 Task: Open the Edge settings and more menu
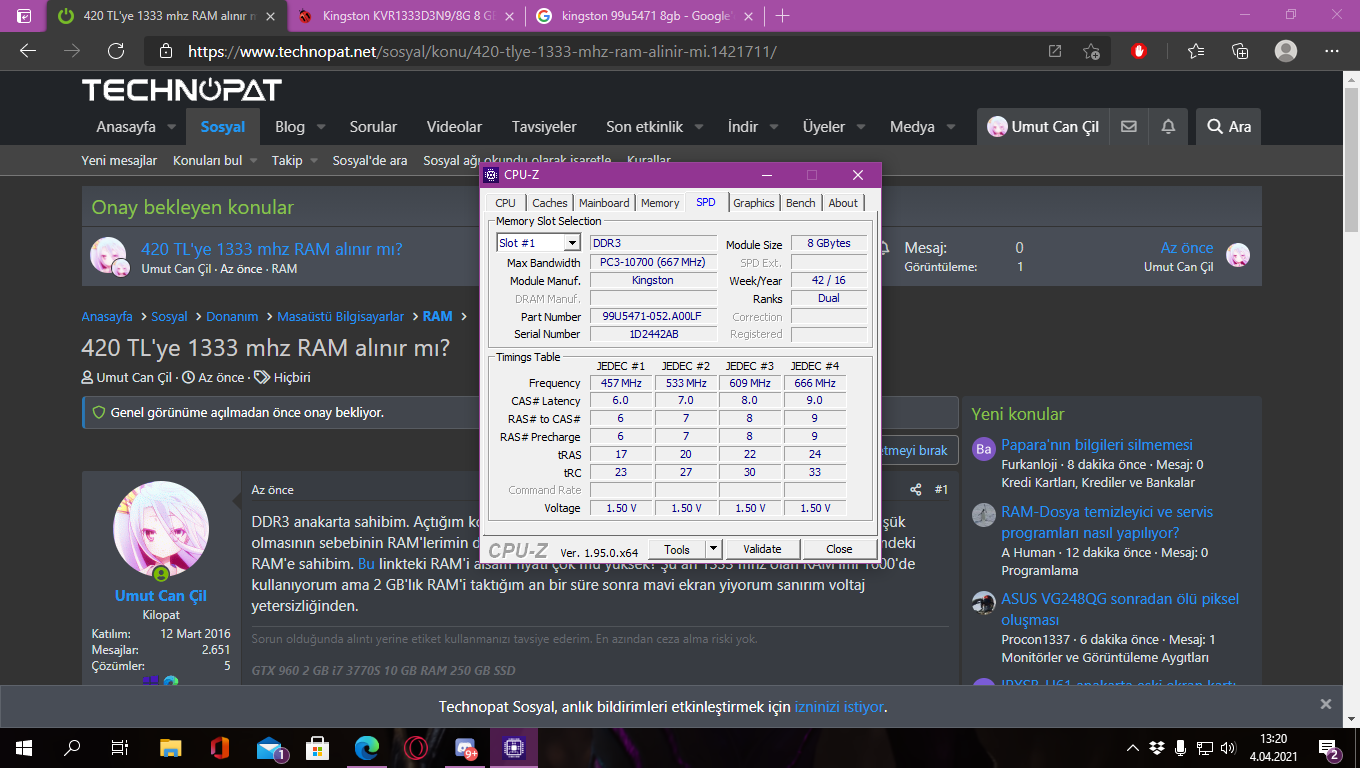coord(1332,51)
